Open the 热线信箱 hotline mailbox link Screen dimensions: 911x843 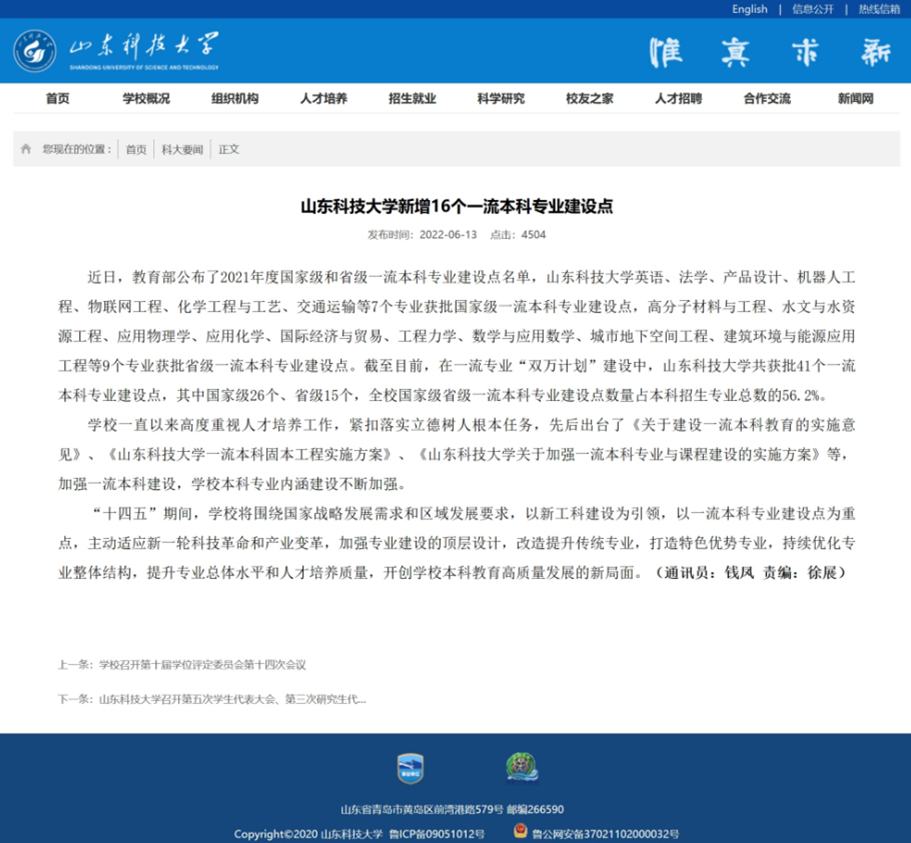[x=878, y=9]
